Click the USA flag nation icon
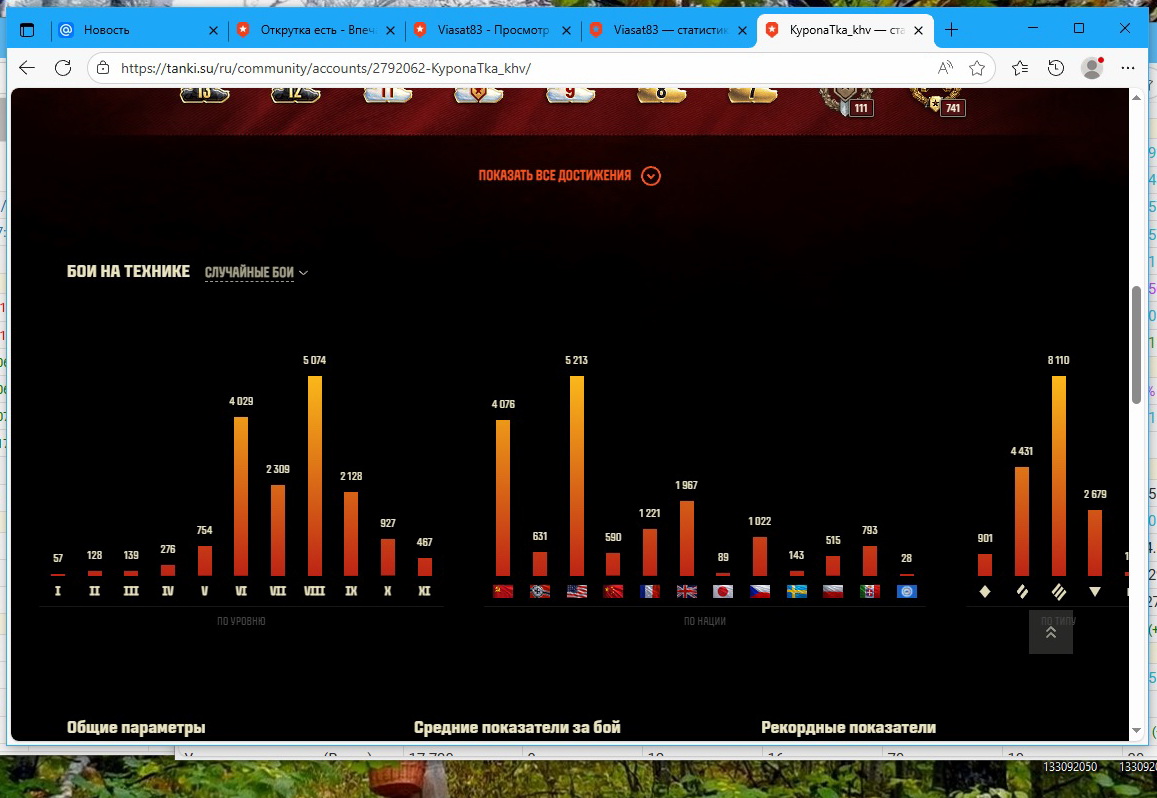Viewport: 1157px width, 798px height. tap(577, 591)
